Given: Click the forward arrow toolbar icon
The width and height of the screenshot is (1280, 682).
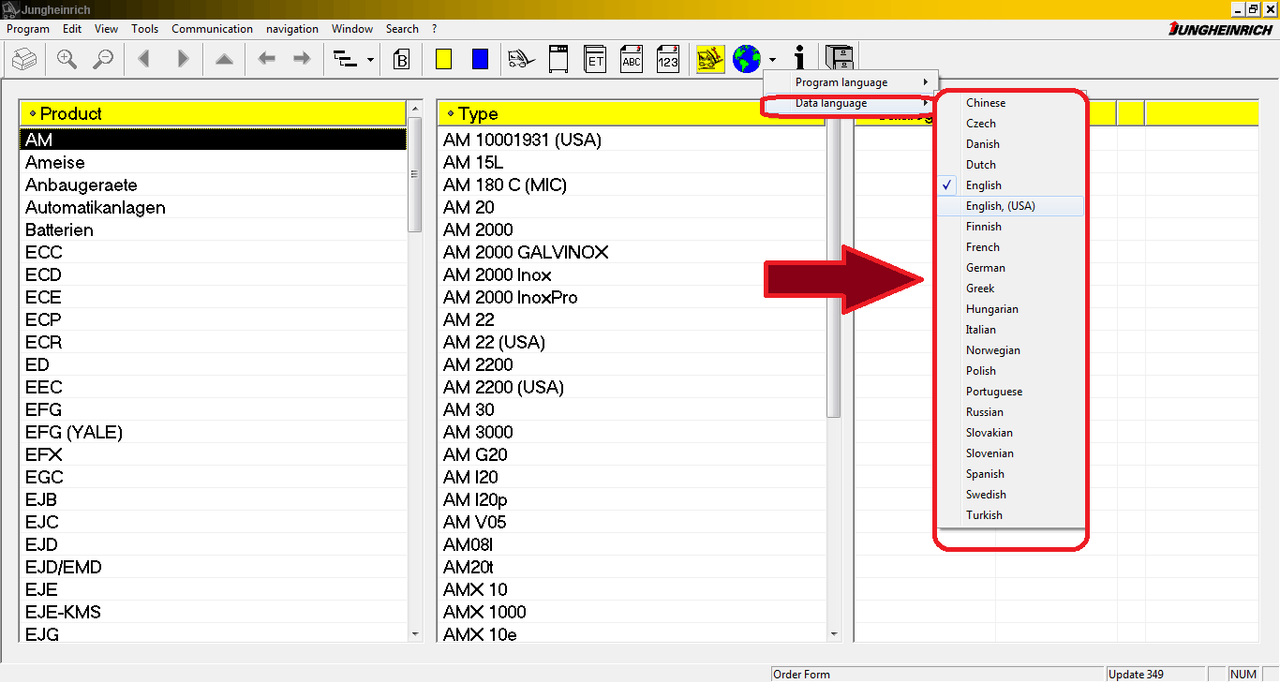Looking at the screenshot, I should (302, 59).
